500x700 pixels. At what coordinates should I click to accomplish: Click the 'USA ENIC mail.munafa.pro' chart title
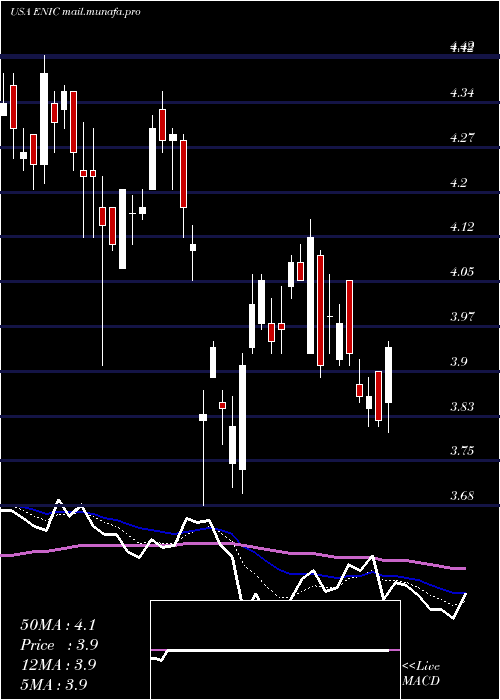(x=75, y=12)
